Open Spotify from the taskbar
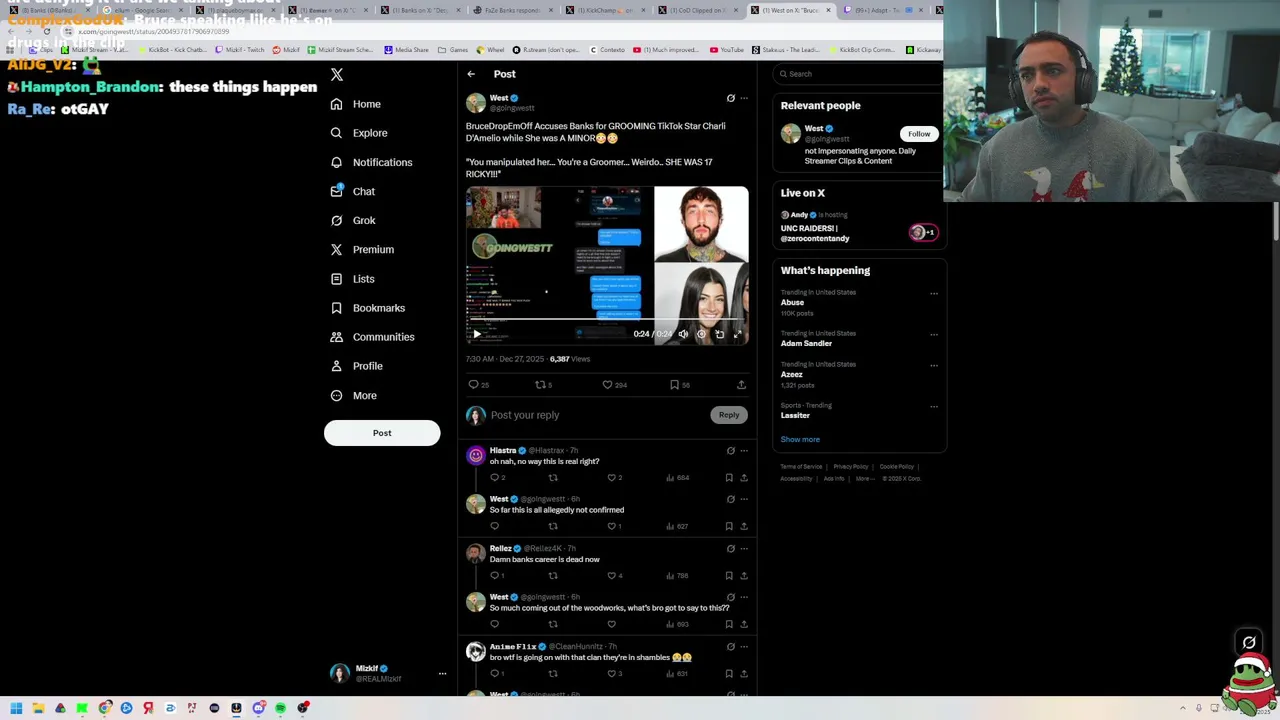 280,708
